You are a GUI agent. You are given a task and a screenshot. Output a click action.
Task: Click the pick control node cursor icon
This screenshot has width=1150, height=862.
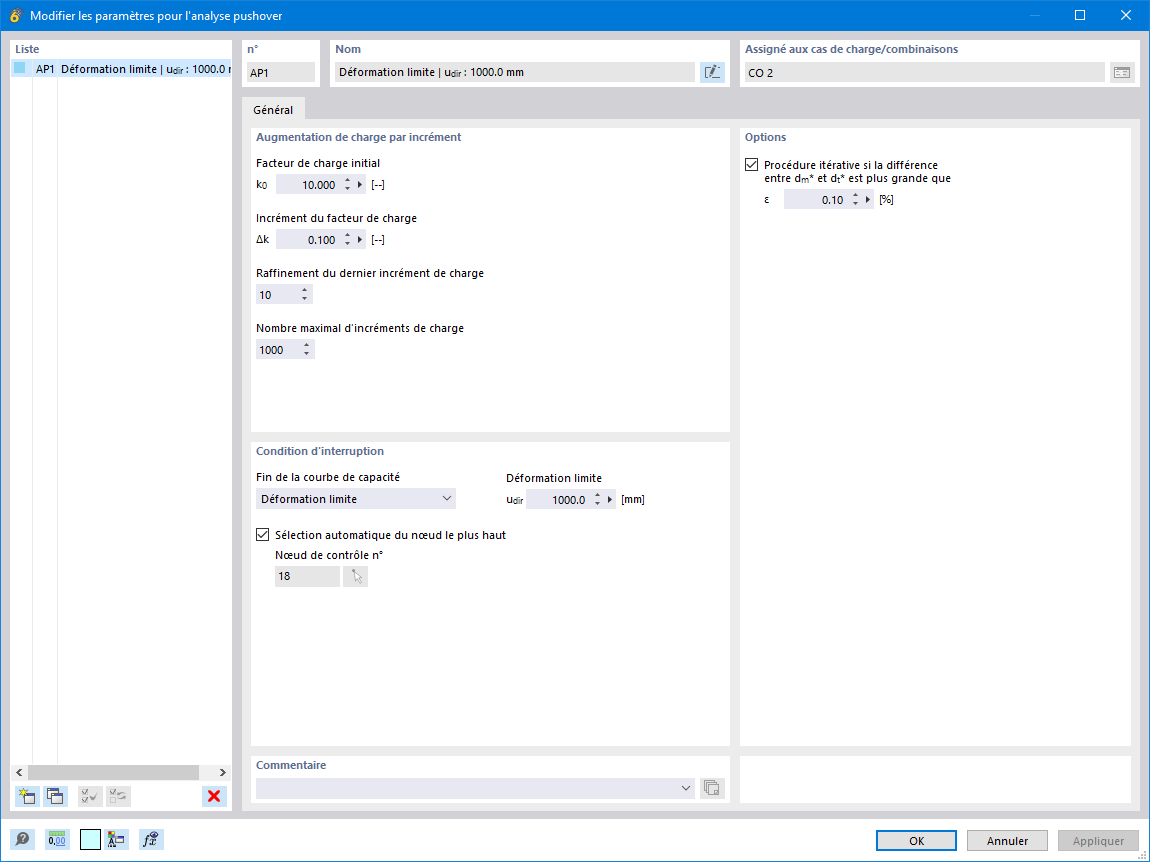tap(356, 576)
